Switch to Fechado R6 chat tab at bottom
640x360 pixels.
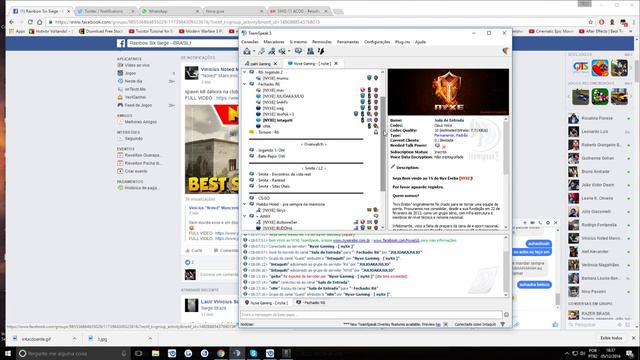tap(311, 303)
